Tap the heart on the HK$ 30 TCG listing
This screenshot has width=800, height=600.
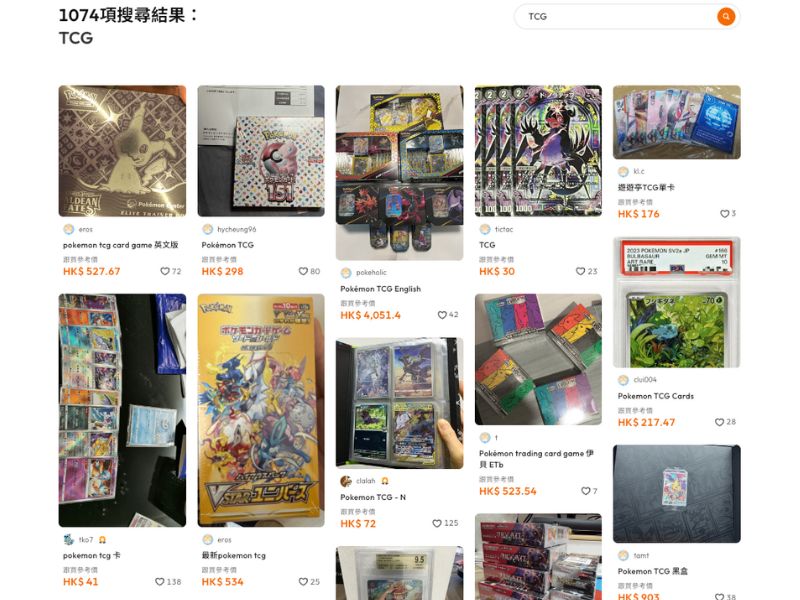[x=580, y=271]
